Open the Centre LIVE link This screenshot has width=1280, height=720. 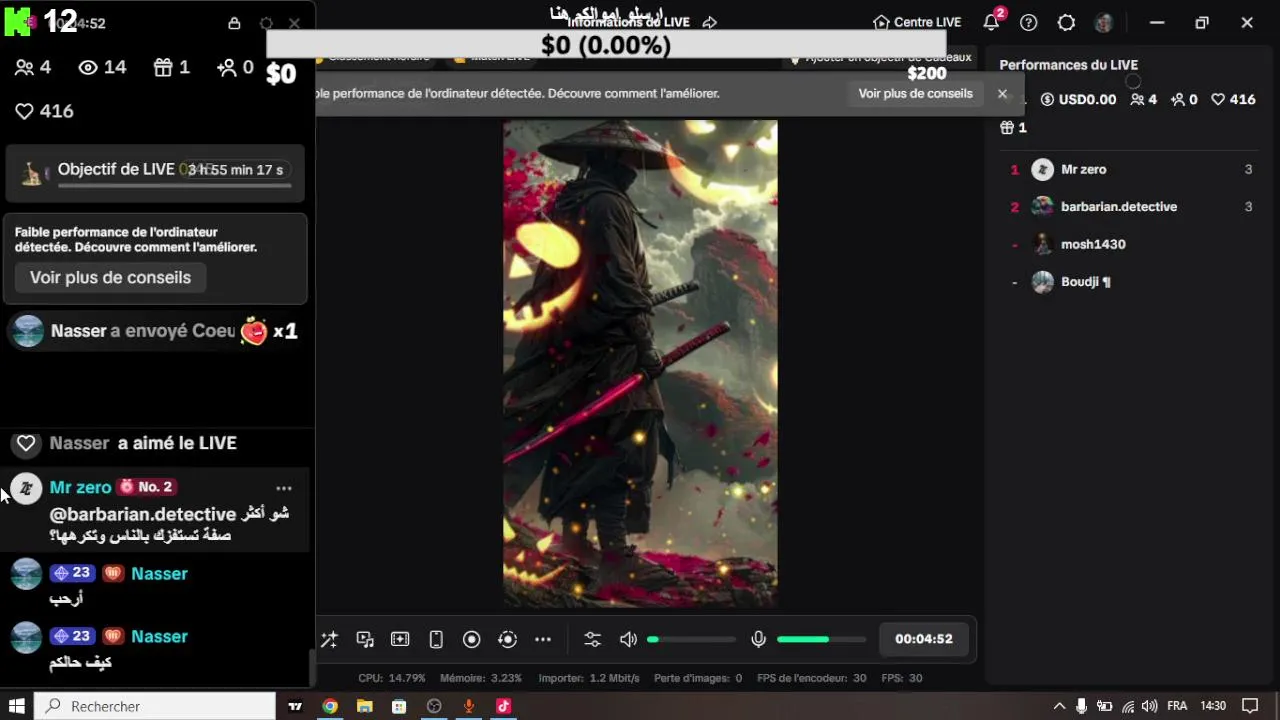tap(917, 22)
